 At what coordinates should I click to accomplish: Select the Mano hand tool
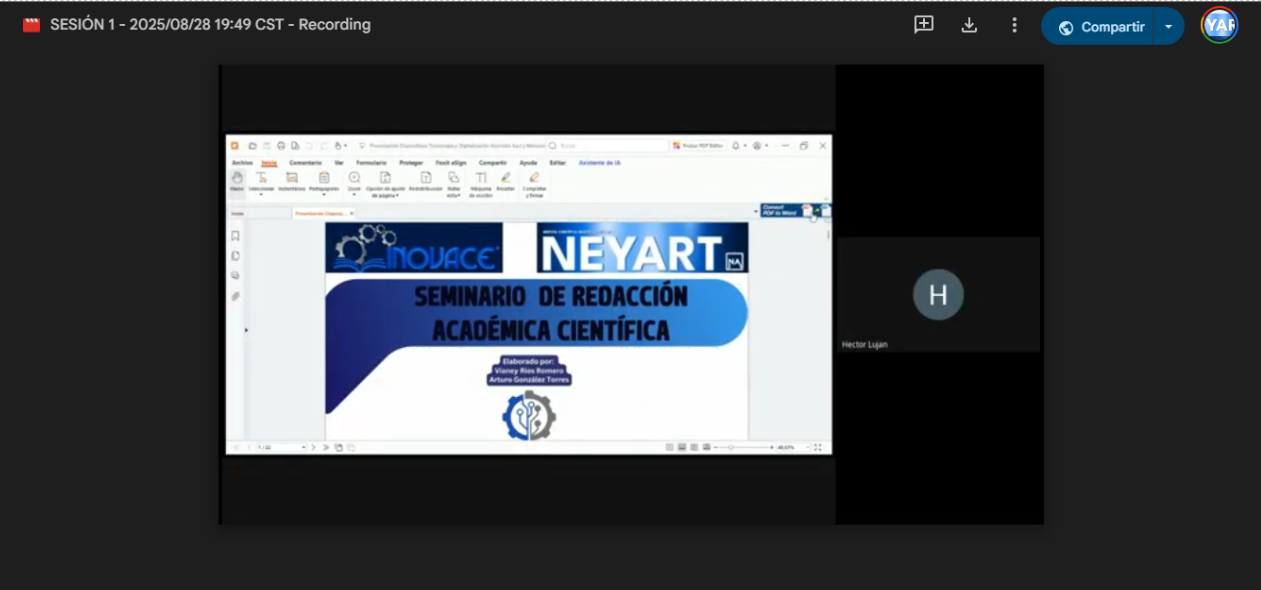tap(237, 181)
